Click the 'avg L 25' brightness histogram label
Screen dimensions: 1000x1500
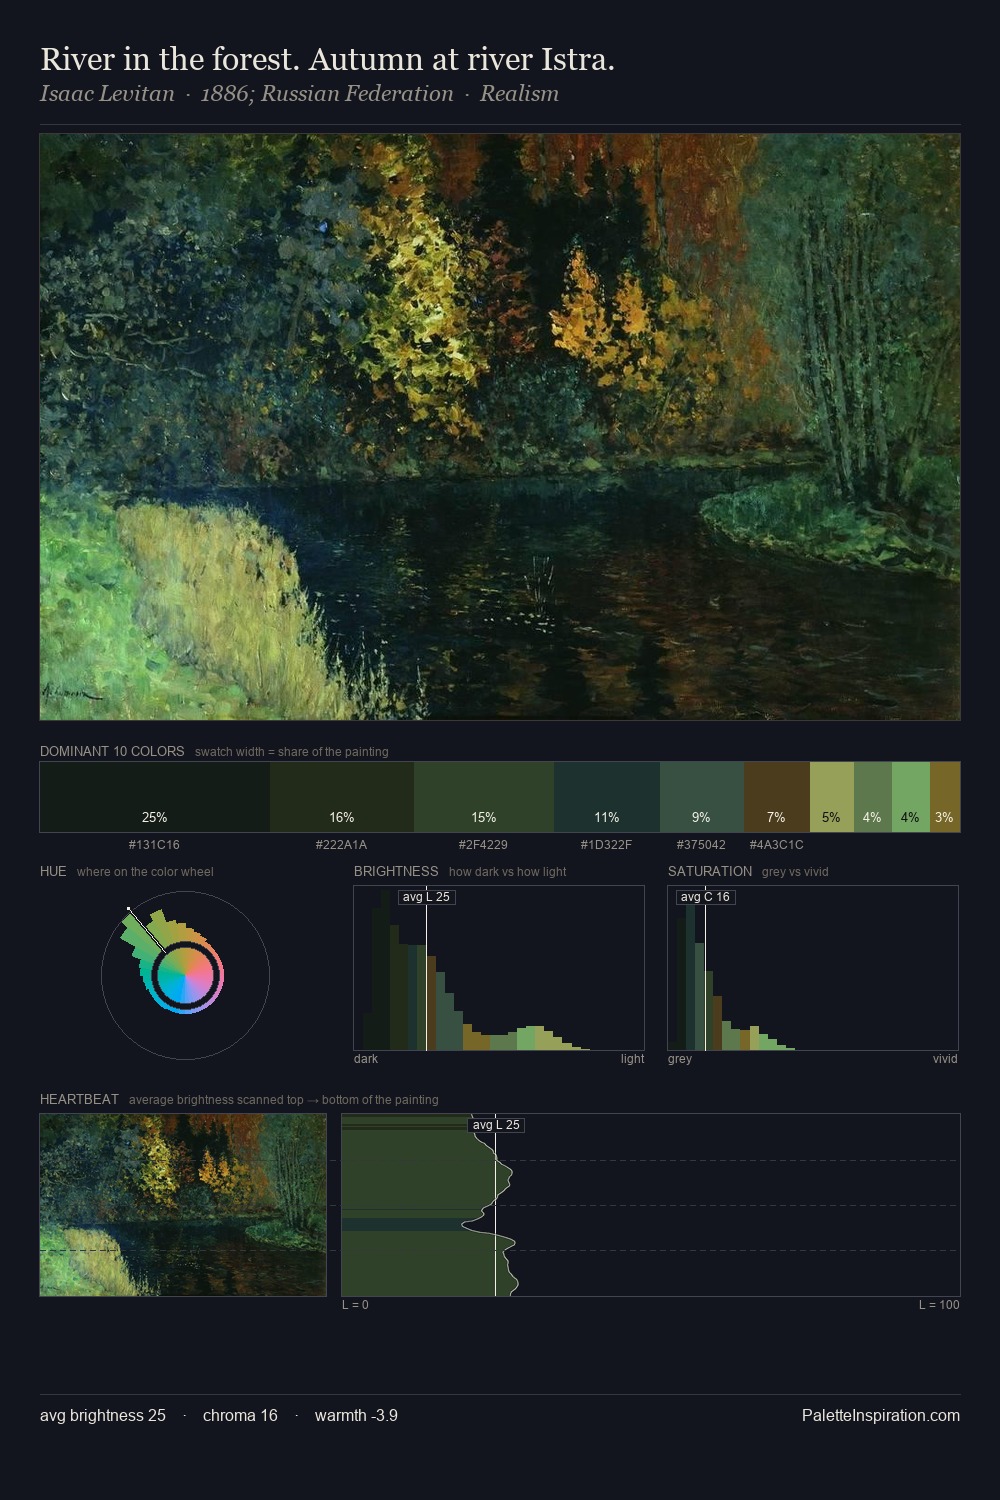[426, 897]
